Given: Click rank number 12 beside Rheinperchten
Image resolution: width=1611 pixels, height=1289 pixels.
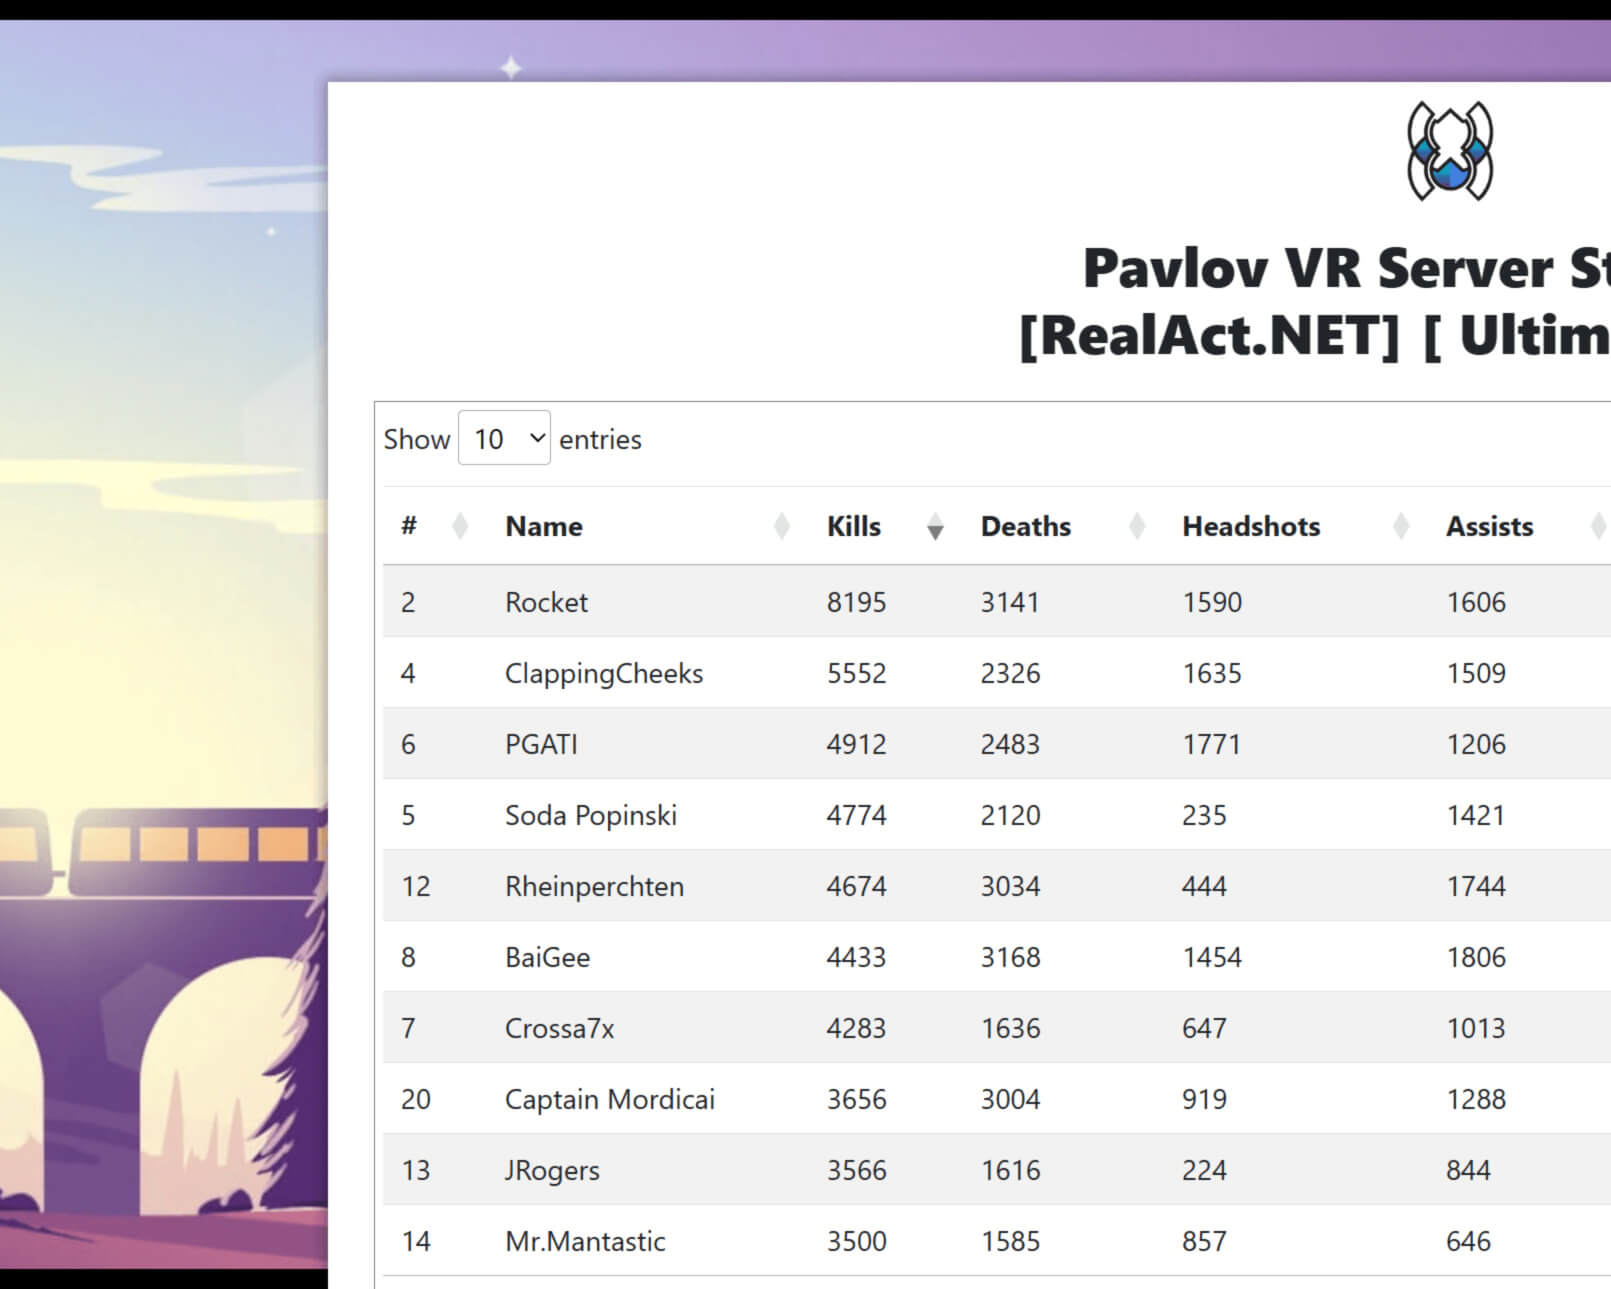Looking at the screenshot, I should tap(416, 886).
